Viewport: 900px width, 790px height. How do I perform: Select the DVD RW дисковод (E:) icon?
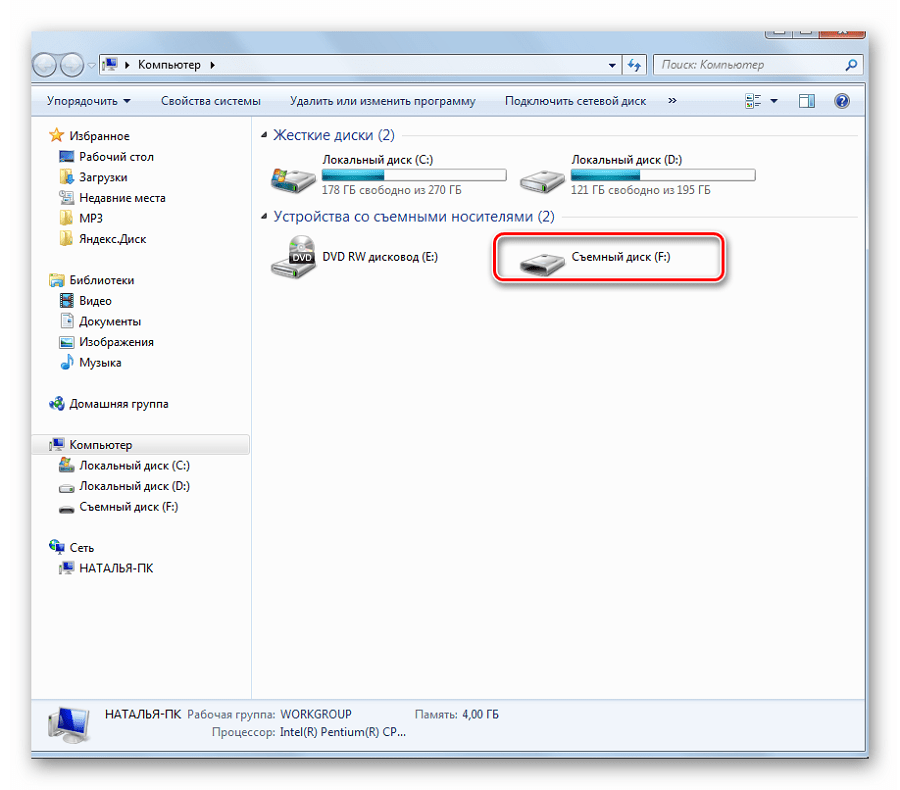point(293,257)
